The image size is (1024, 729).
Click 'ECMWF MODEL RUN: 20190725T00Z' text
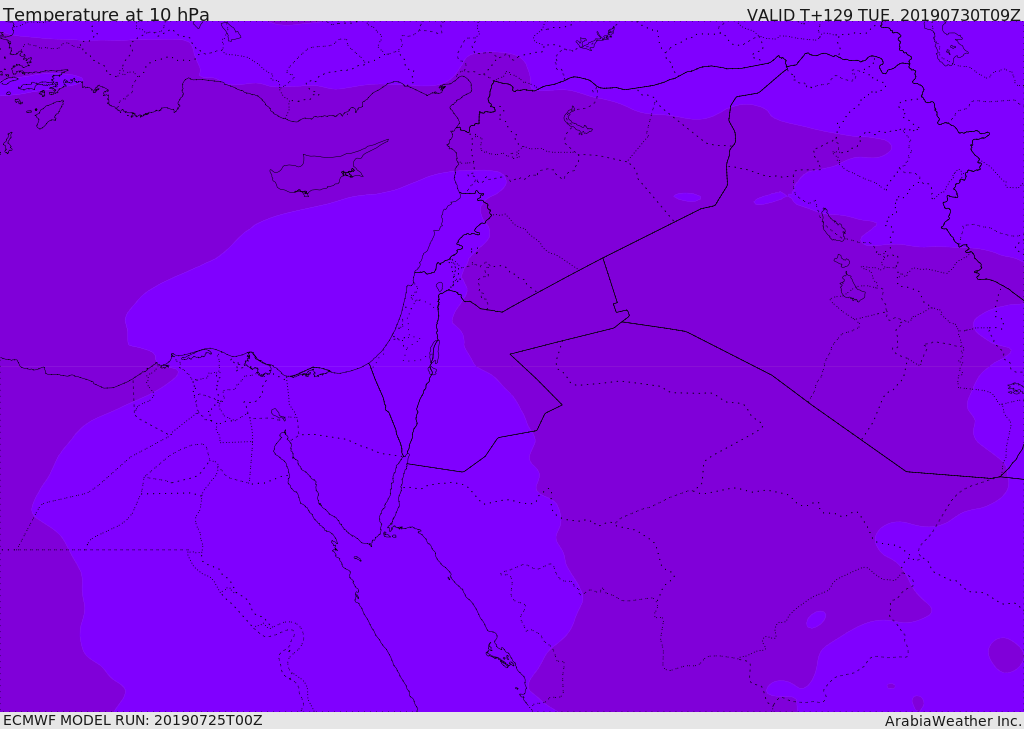point(133,720)
